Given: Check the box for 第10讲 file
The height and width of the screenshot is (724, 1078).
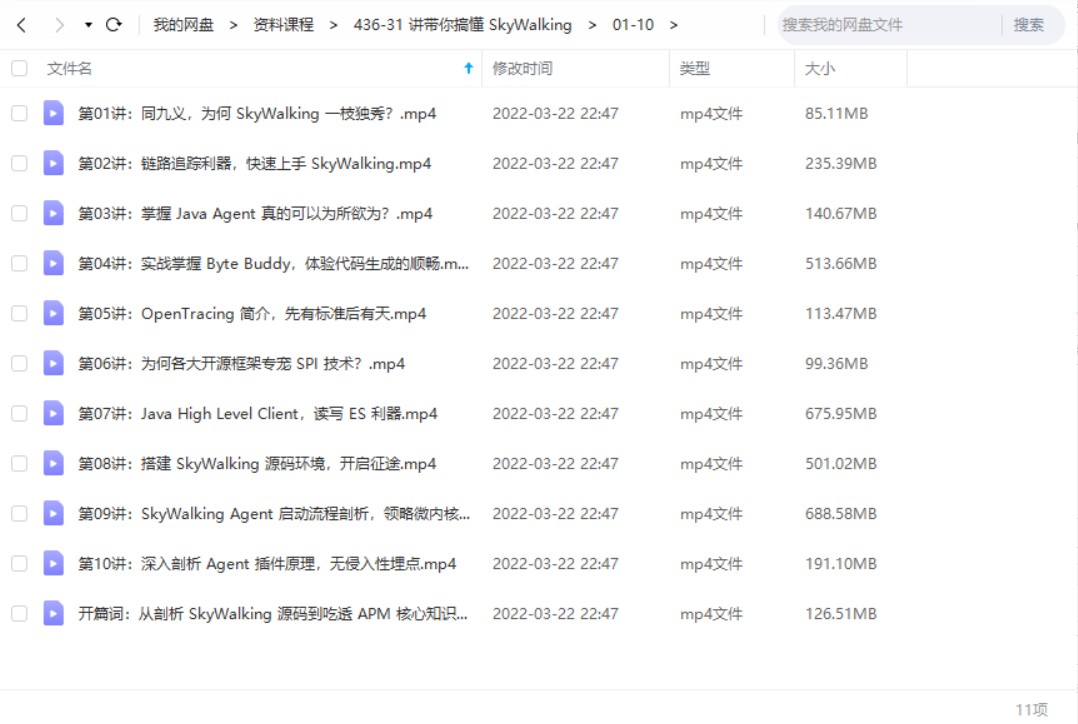Looking at the screenshot, I should point(19,564).
